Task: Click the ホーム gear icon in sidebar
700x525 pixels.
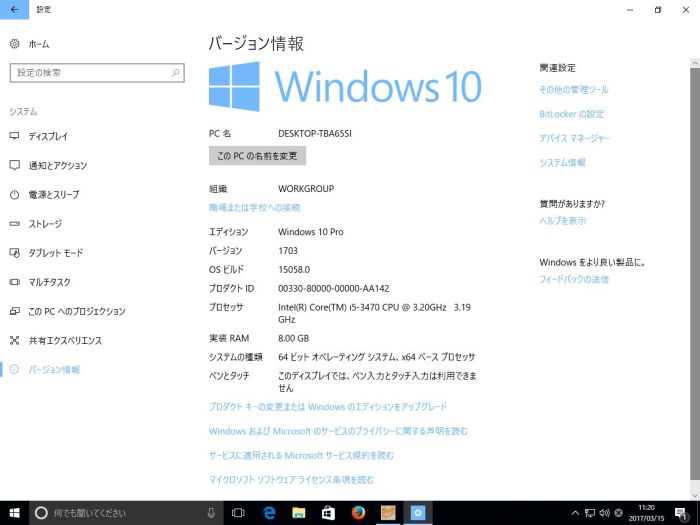Action: [14, 44]
